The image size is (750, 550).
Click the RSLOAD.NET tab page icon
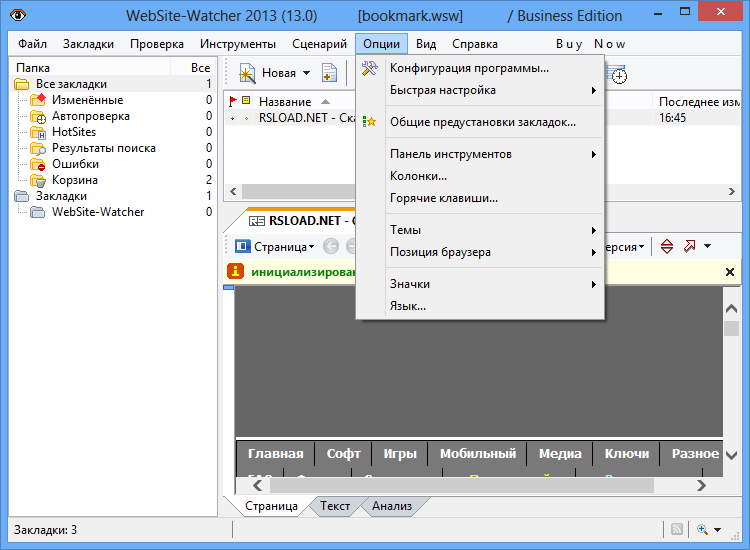(x=257, y=221)
